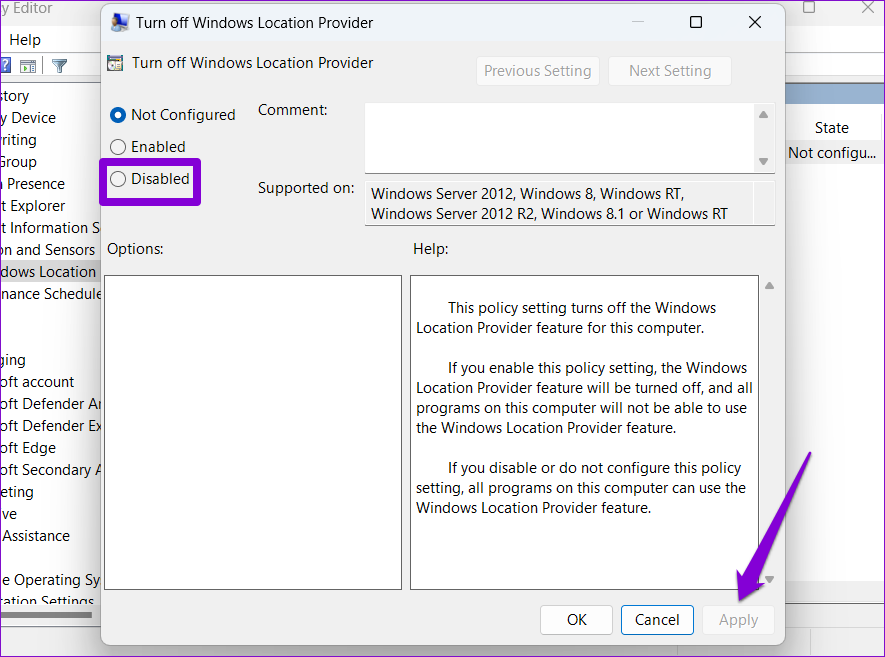Select 'nance Schedule' tree item

click(x=50, y=294)
